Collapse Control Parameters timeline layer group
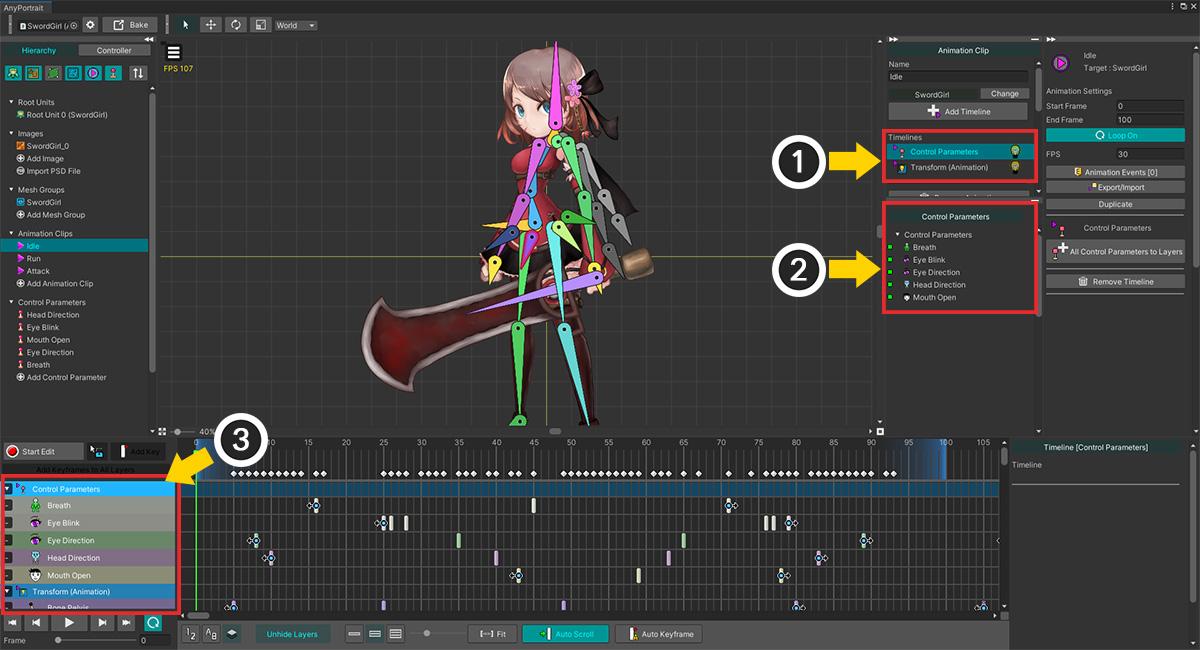This screenshot has width=1200, height=650. (x=8, y=489)
